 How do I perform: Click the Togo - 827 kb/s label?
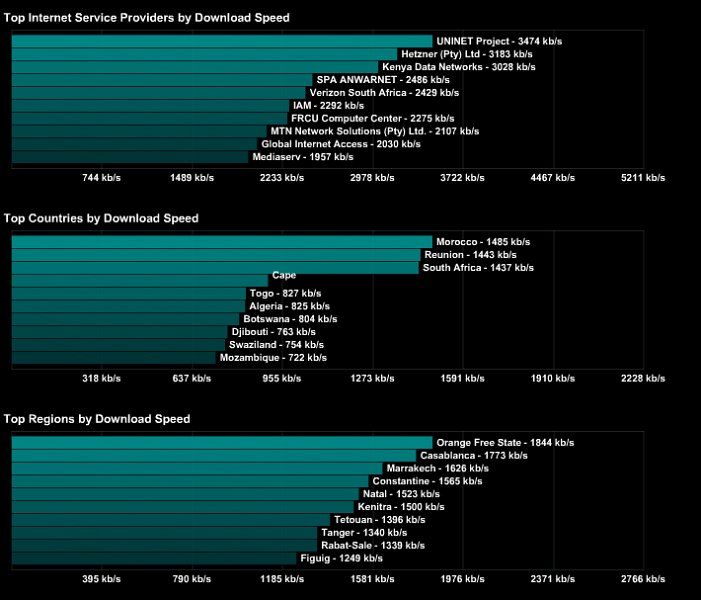pyautogui.click(x=285, y=293)
